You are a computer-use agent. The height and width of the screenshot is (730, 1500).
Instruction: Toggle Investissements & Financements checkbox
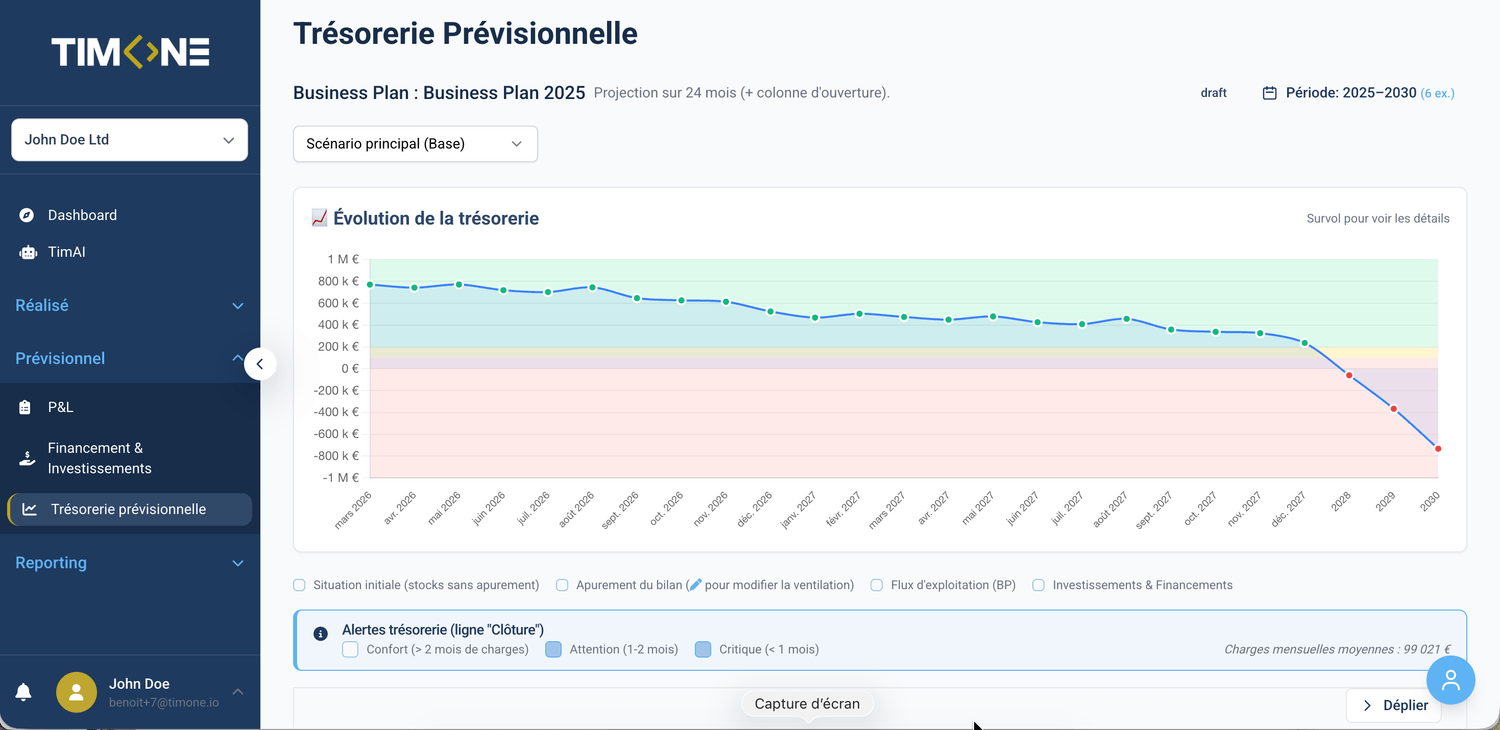pyautogui.click(x=1039, y=585)
